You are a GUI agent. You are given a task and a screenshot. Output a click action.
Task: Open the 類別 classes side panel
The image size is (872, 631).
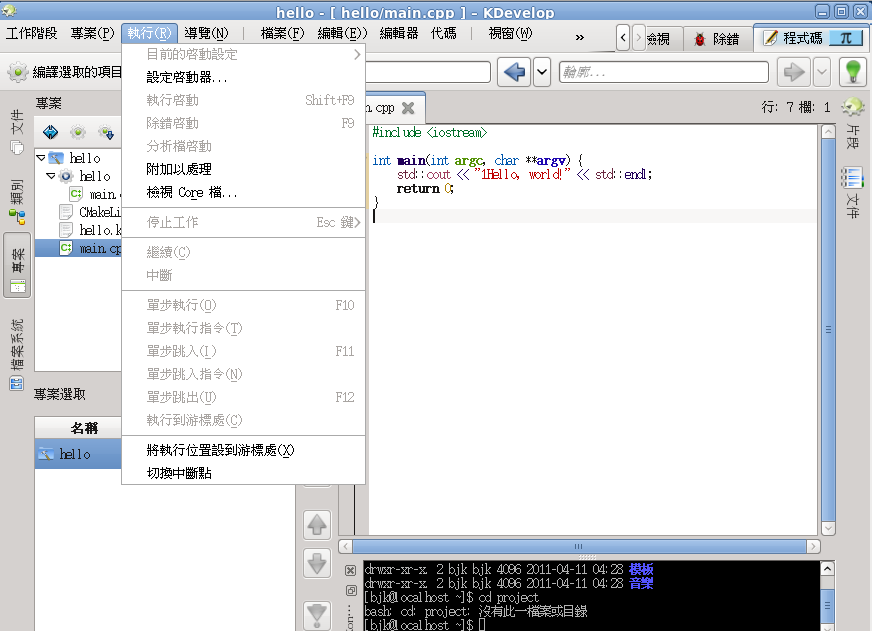[17, 201]
